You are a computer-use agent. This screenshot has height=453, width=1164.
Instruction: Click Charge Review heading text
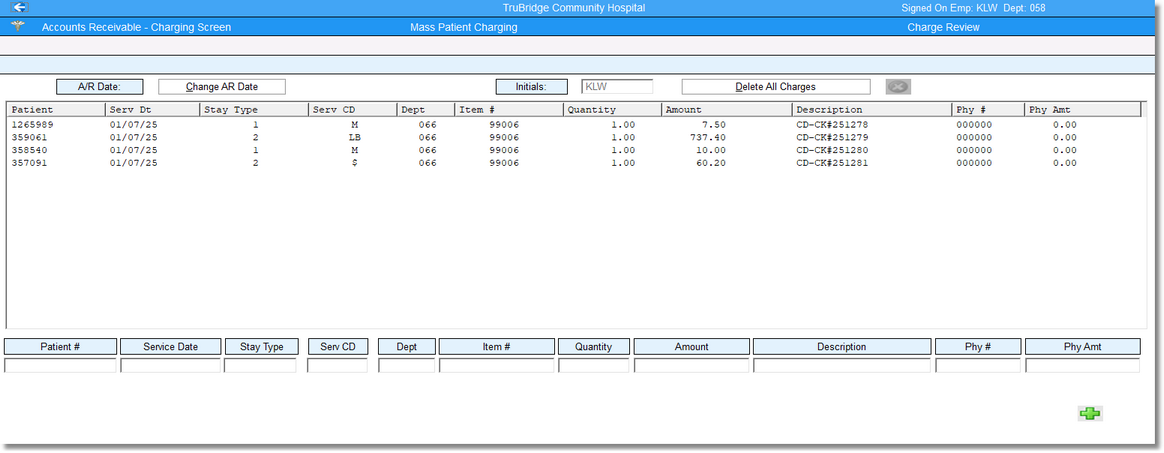tap(944, 27)
